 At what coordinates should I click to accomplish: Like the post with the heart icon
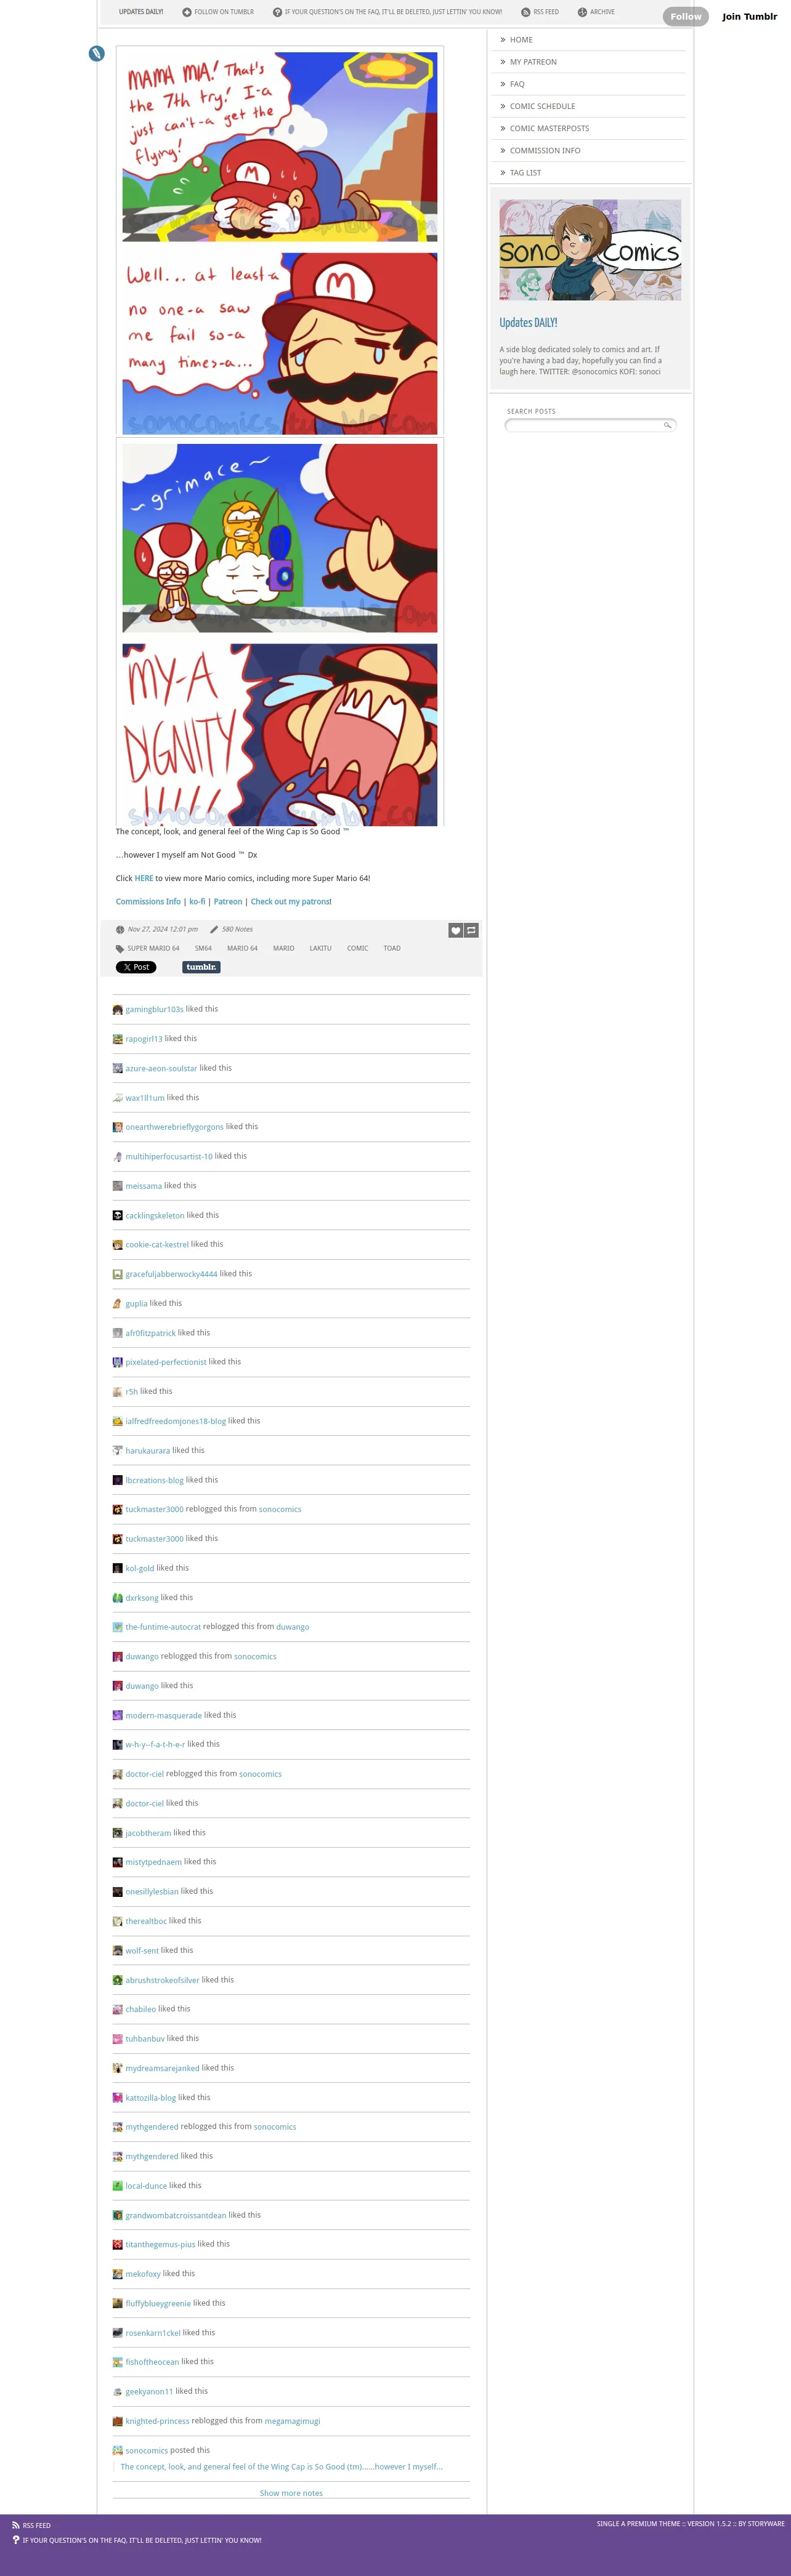coord(455,930)
